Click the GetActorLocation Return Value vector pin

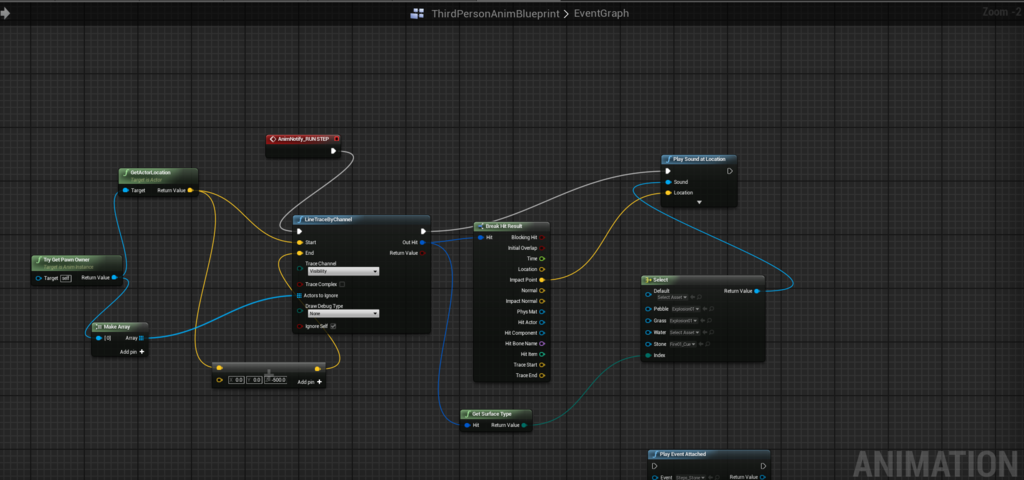[x=190, y=191]
